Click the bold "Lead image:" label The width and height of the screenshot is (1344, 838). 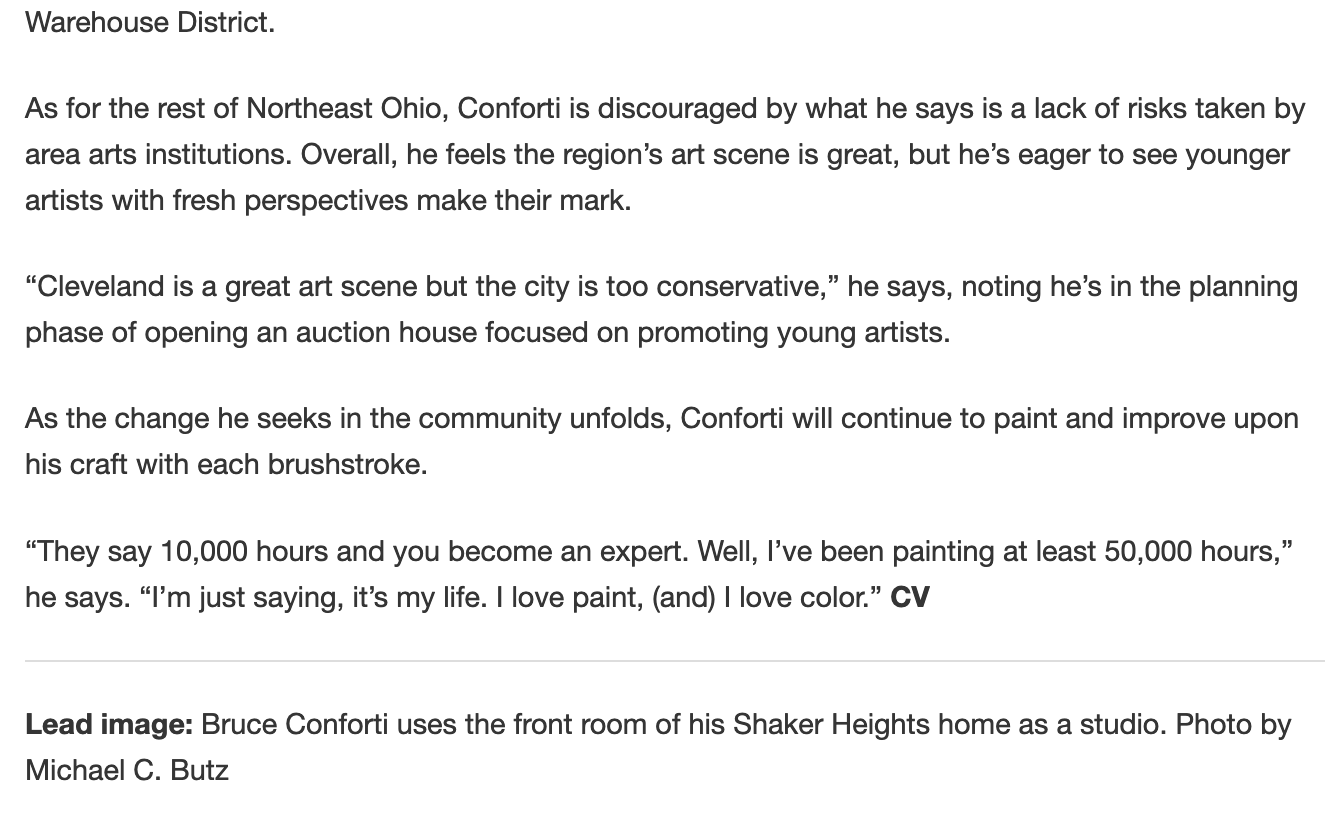[109, 724]
